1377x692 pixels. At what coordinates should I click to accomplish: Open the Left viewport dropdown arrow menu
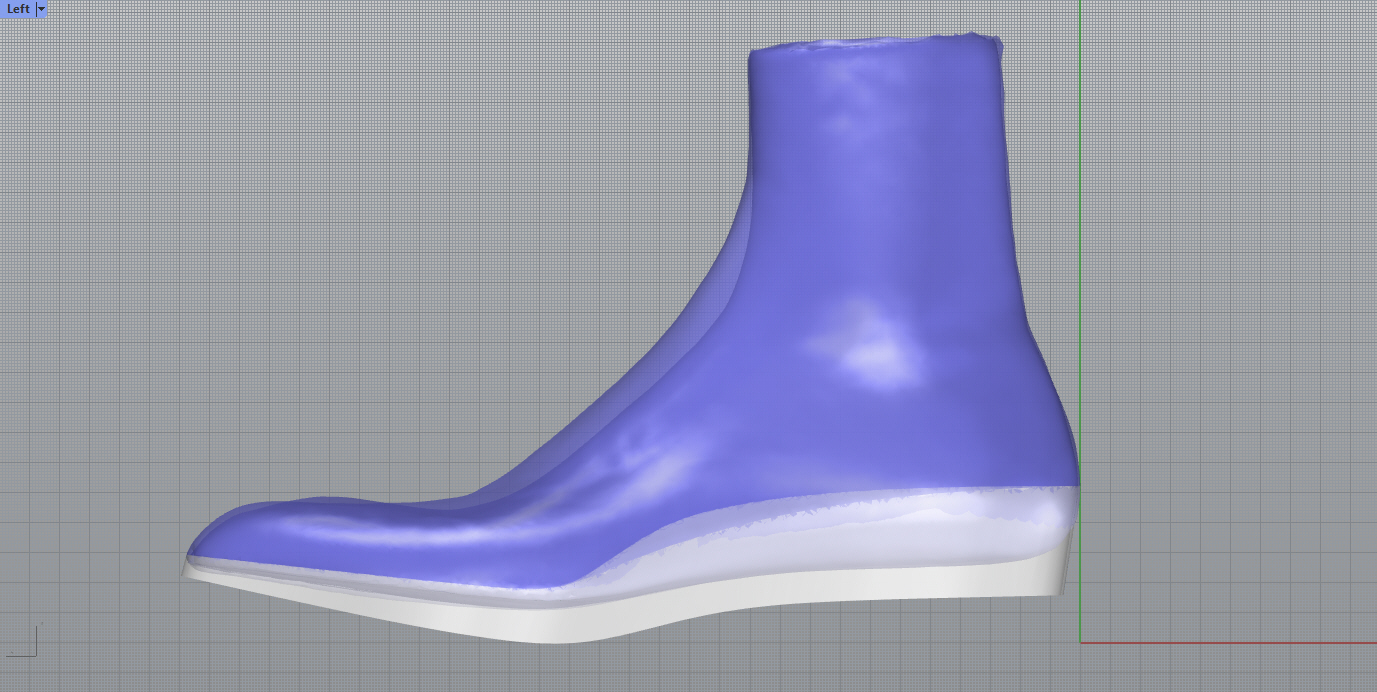41,9
